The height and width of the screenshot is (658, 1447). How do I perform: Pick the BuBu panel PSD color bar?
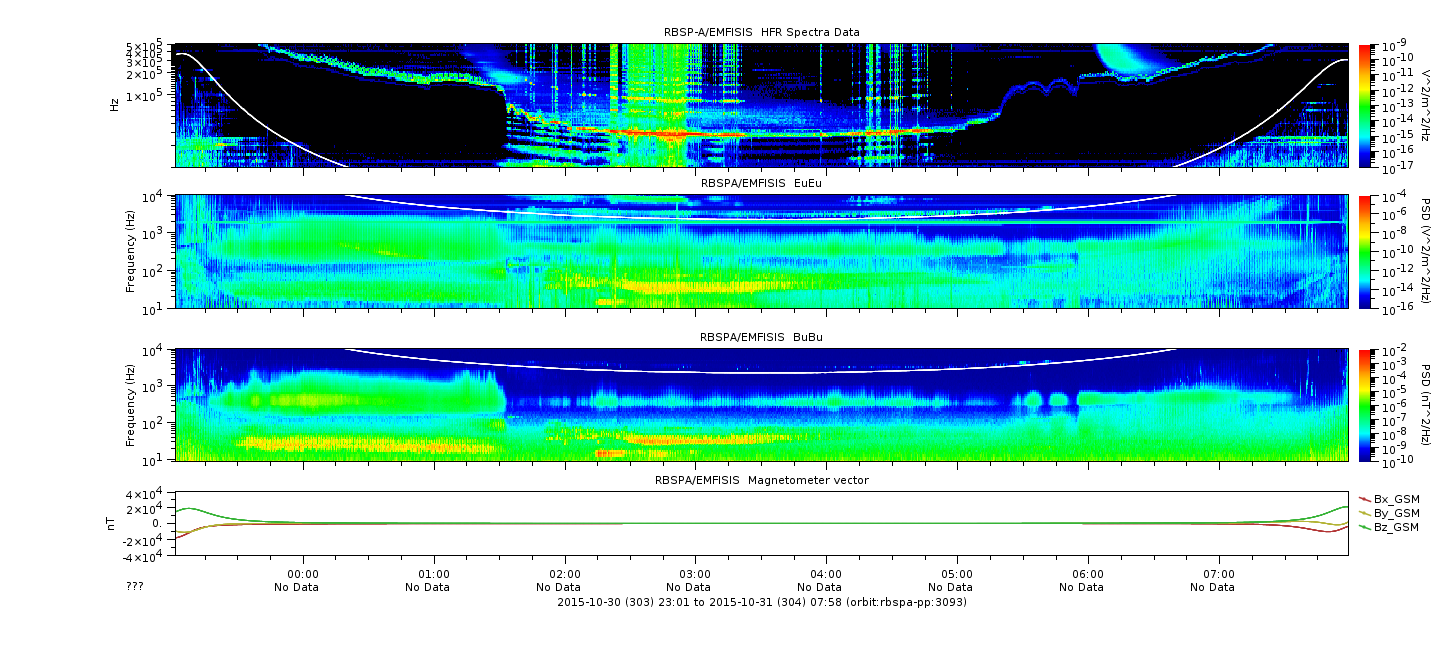(1365, 405)
